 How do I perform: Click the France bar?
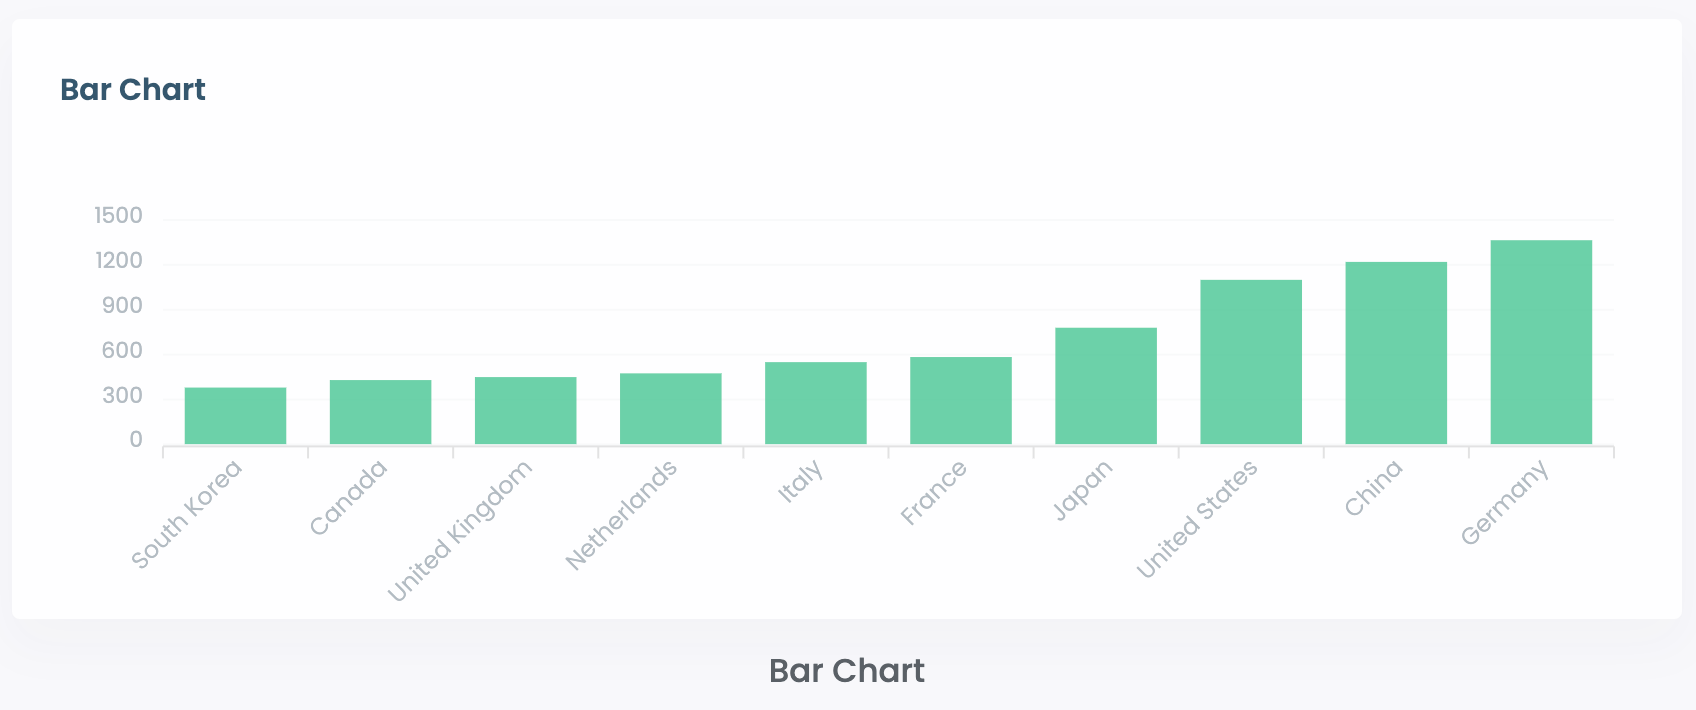click(x=960, y=401)
